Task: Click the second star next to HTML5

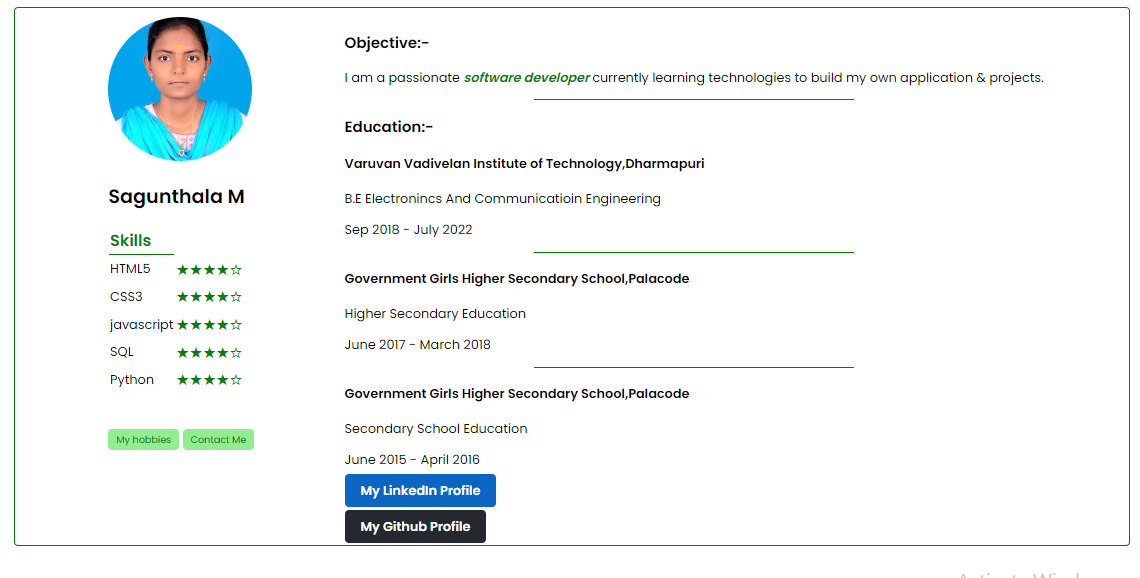Action: coord(197,269)
